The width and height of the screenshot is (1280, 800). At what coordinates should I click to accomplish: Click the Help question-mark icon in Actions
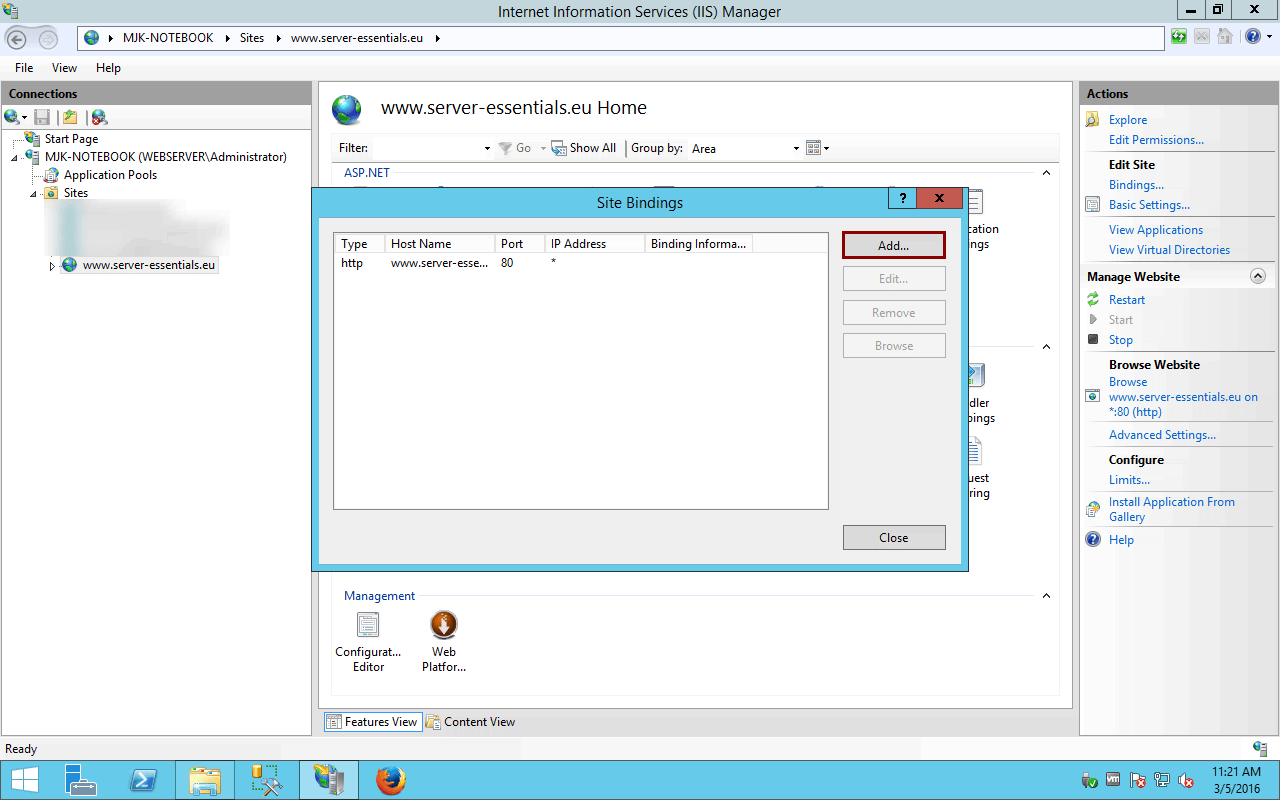(x=1093, y=540)
